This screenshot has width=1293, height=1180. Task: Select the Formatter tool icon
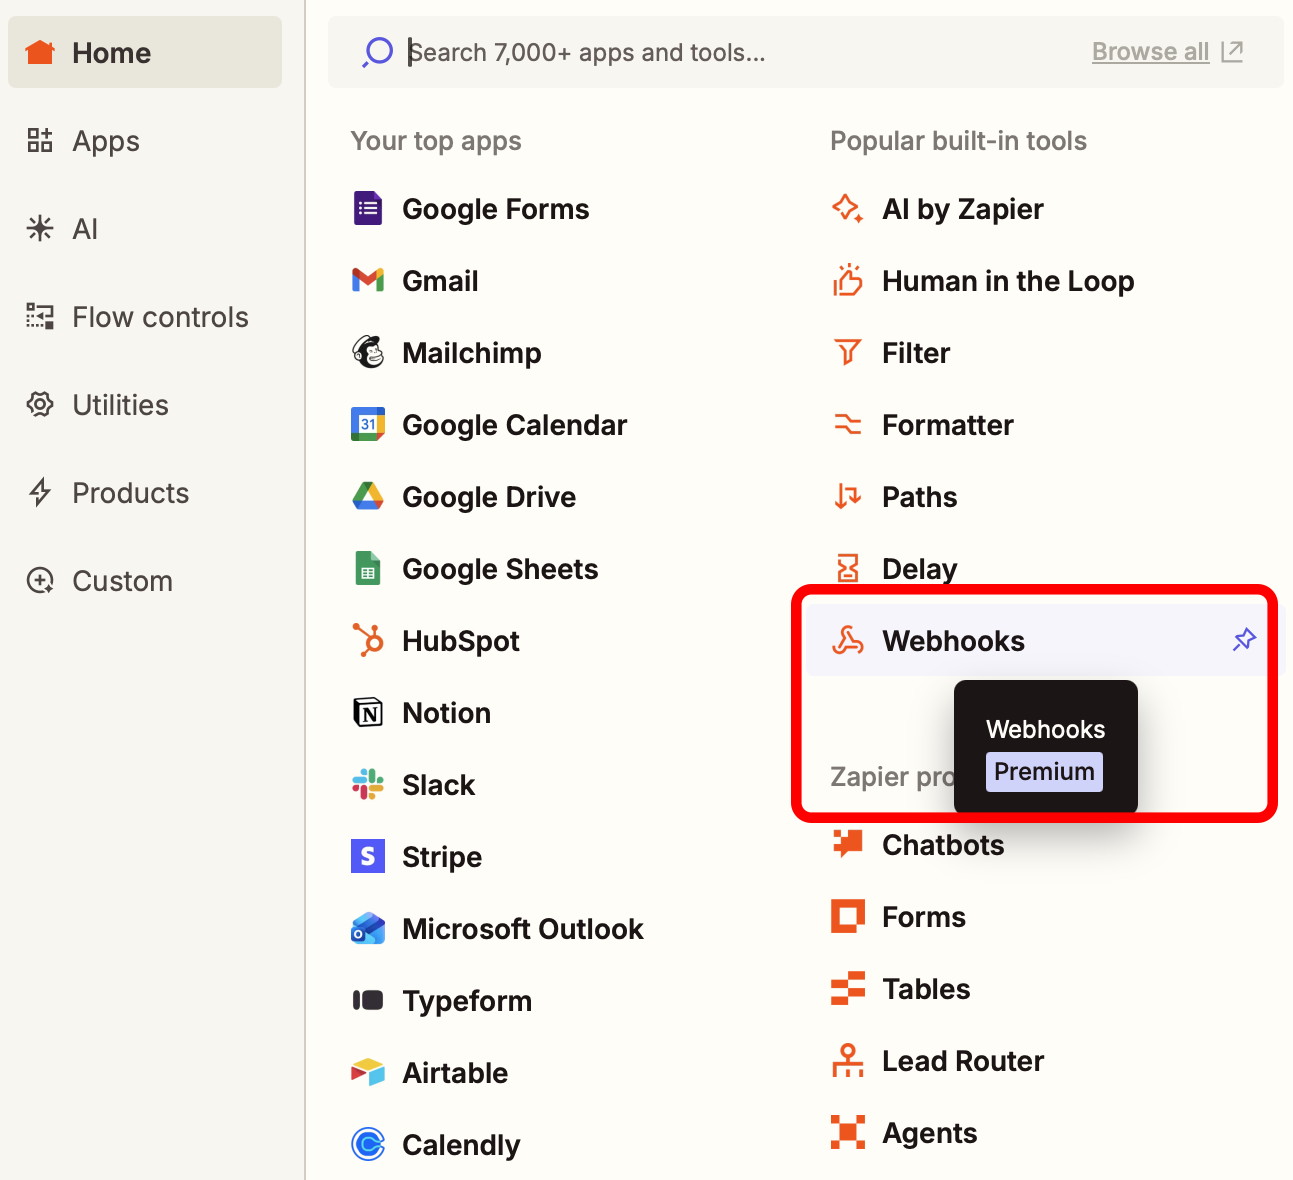coord(847,424)
